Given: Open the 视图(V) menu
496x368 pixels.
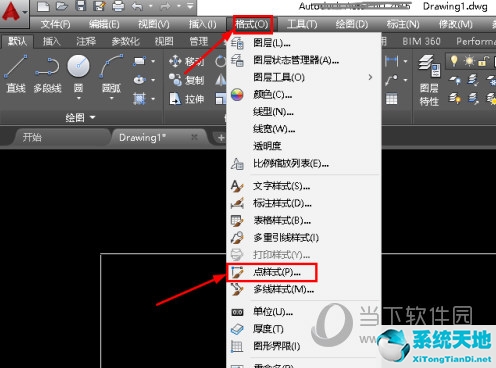Looking at the screenshot, I should [x=154, y=24].
